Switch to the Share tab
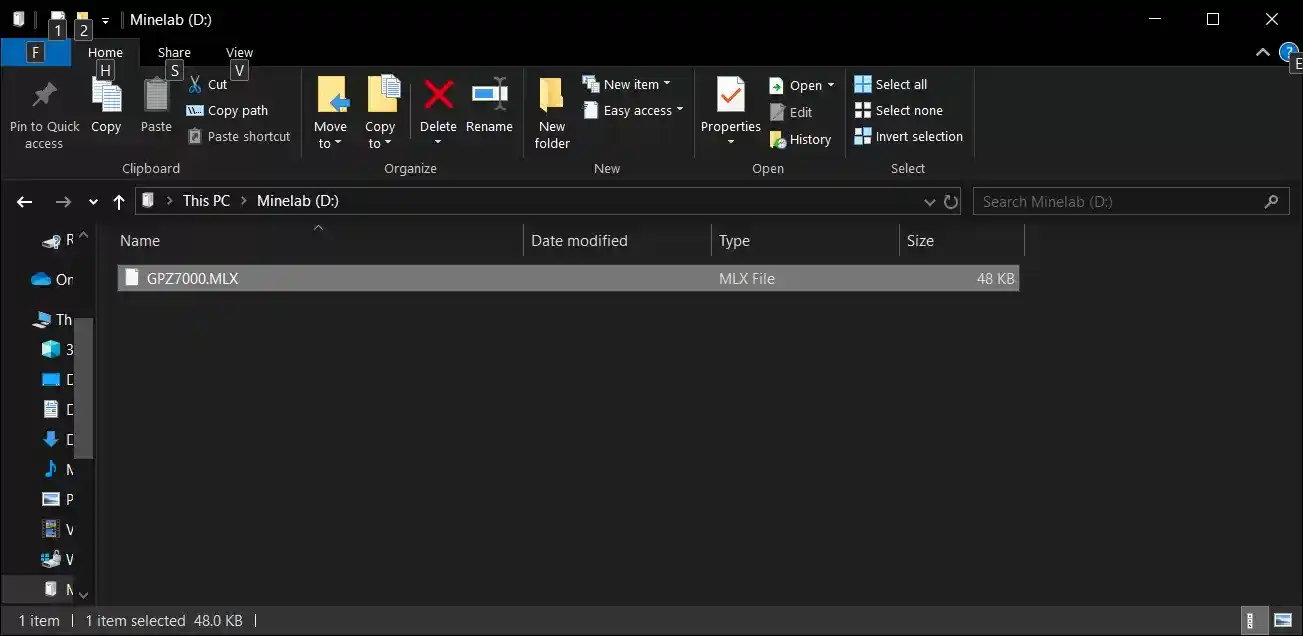This screenshot has width=1303, height=636. [174, 53]
